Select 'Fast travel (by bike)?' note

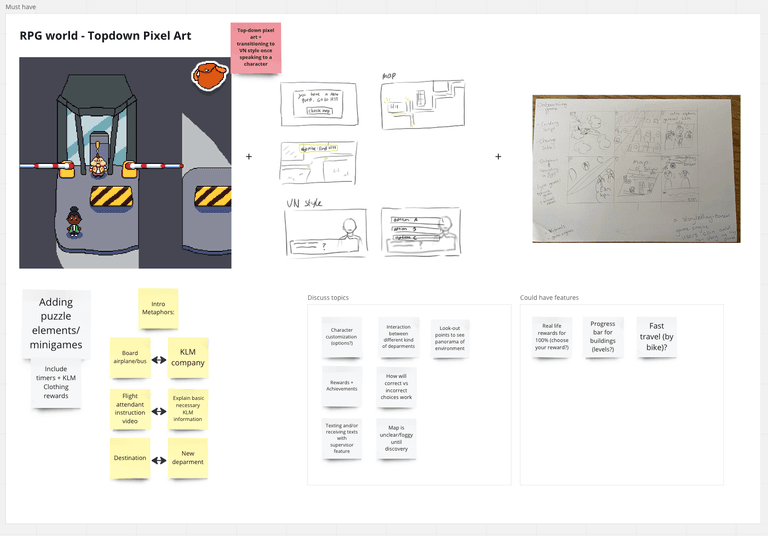pyautogui.click(x=657, y=337)
